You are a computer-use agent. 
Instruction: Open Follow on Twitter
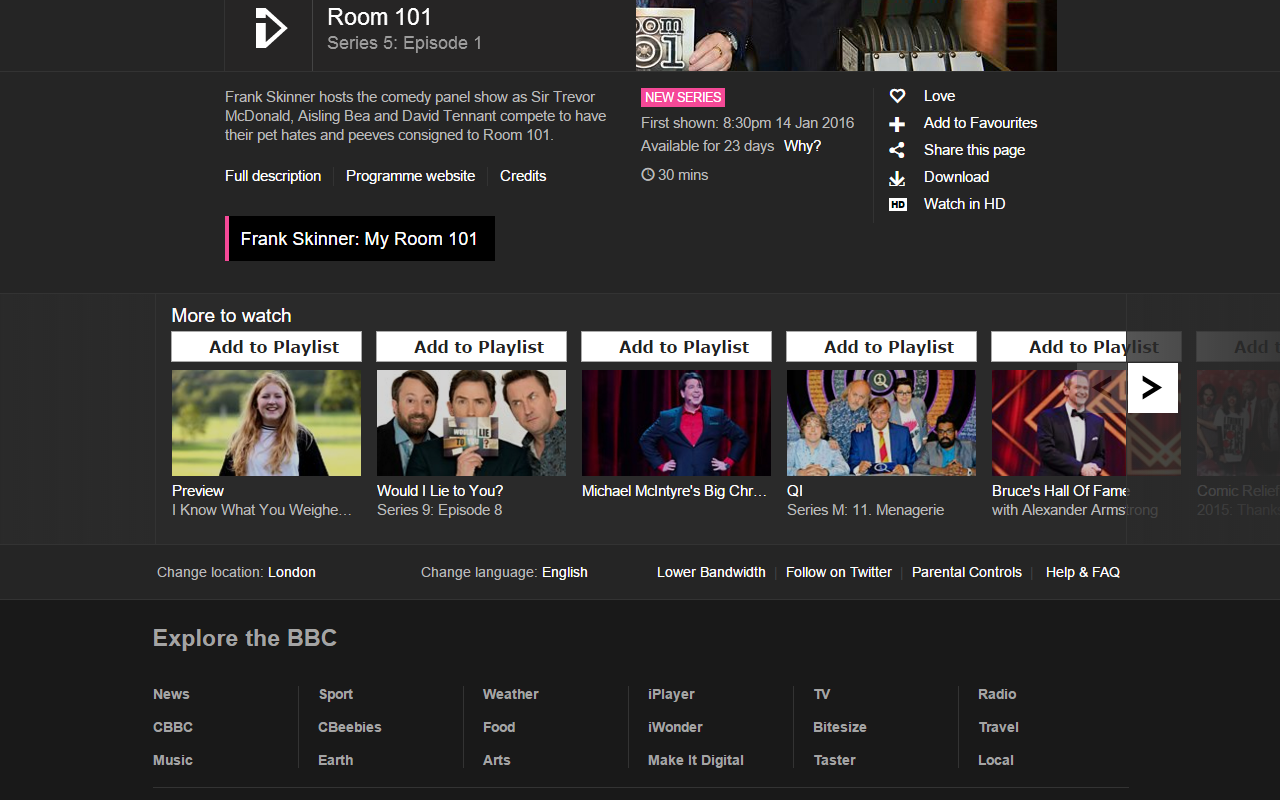pyautogui.click(x=839, y=572)
